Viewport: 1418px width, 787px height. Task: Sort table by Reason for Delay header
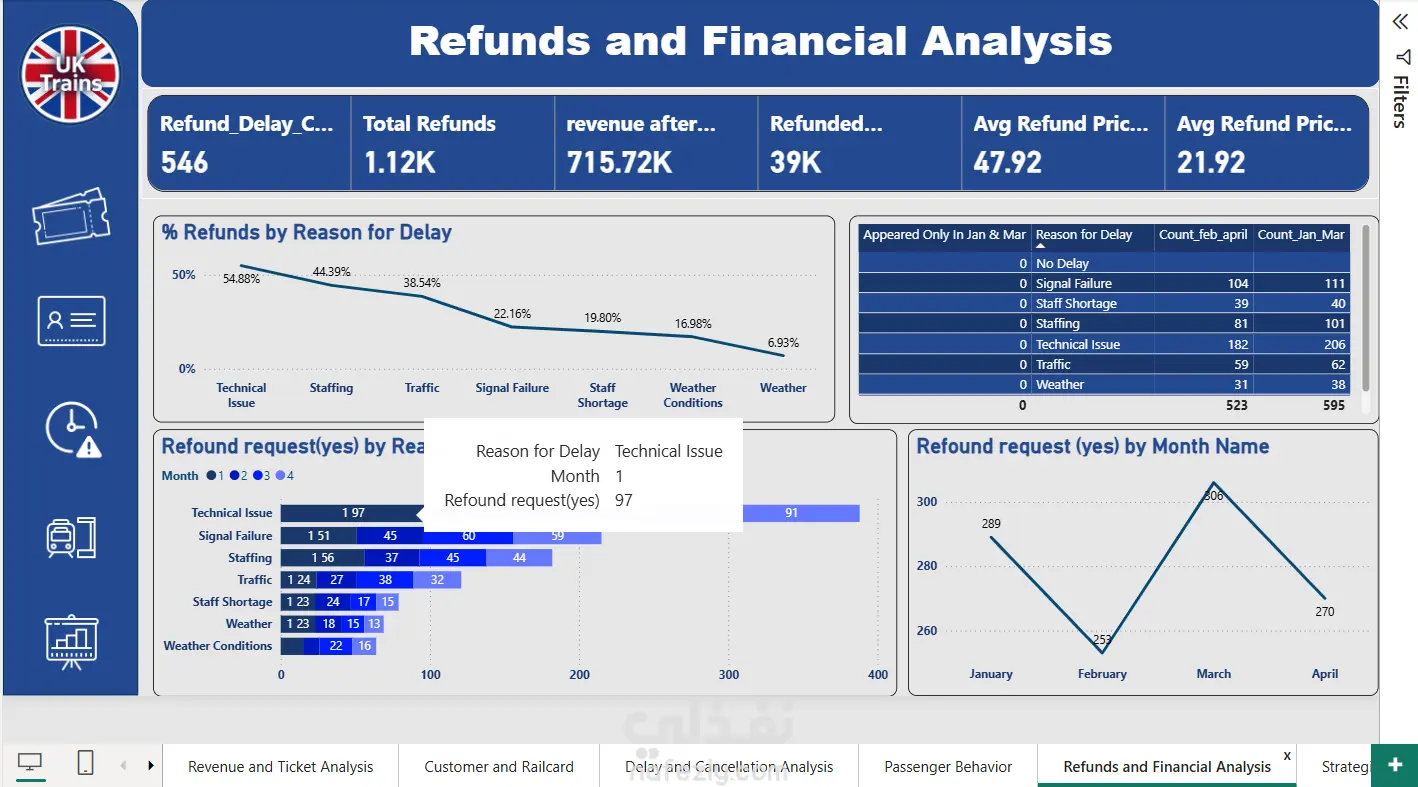1084,235
